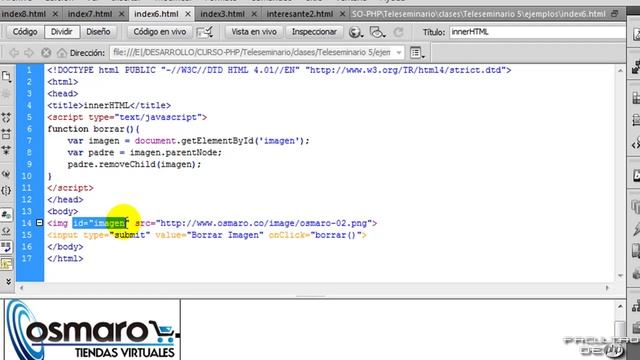640x360 pixels.
Task: Select the Osmaro logo image in design view
Action: tap(93, 330)
